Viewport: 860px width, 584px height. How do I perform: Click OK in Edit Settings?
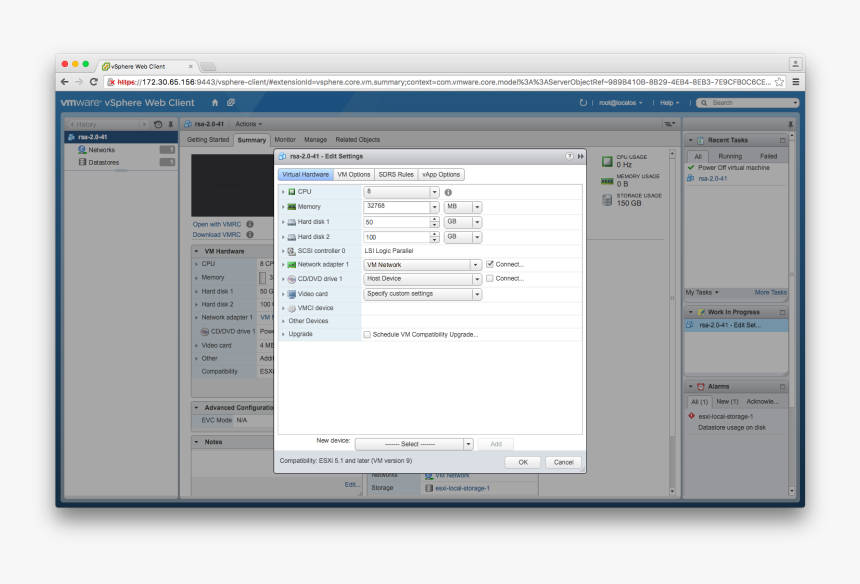point(523,462)
